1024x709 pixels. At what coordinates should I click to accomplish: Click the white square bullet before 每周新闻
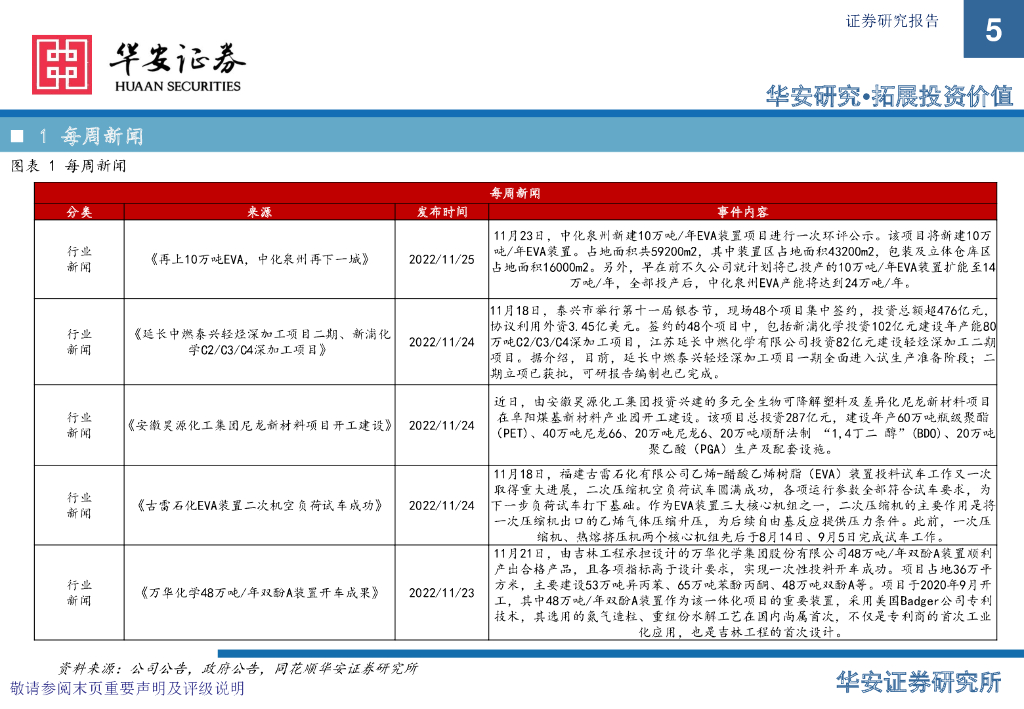point(18,136)
